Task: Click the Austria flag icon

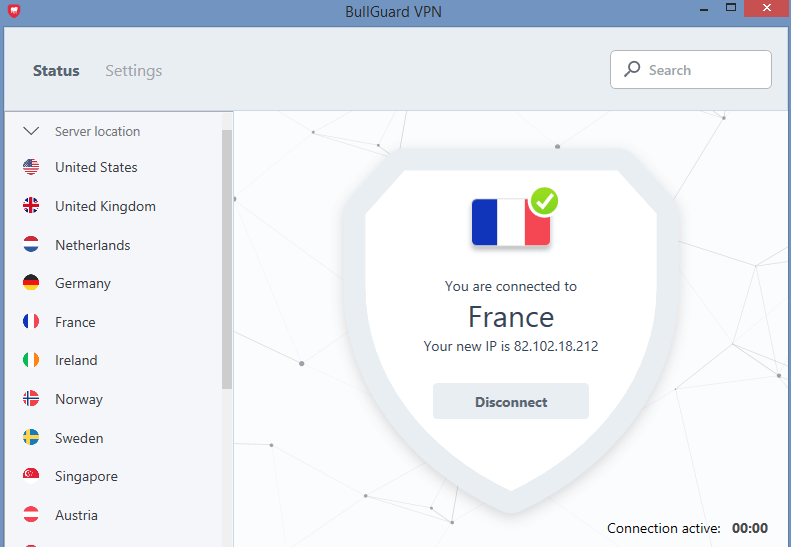Action: tap(31, 515)
